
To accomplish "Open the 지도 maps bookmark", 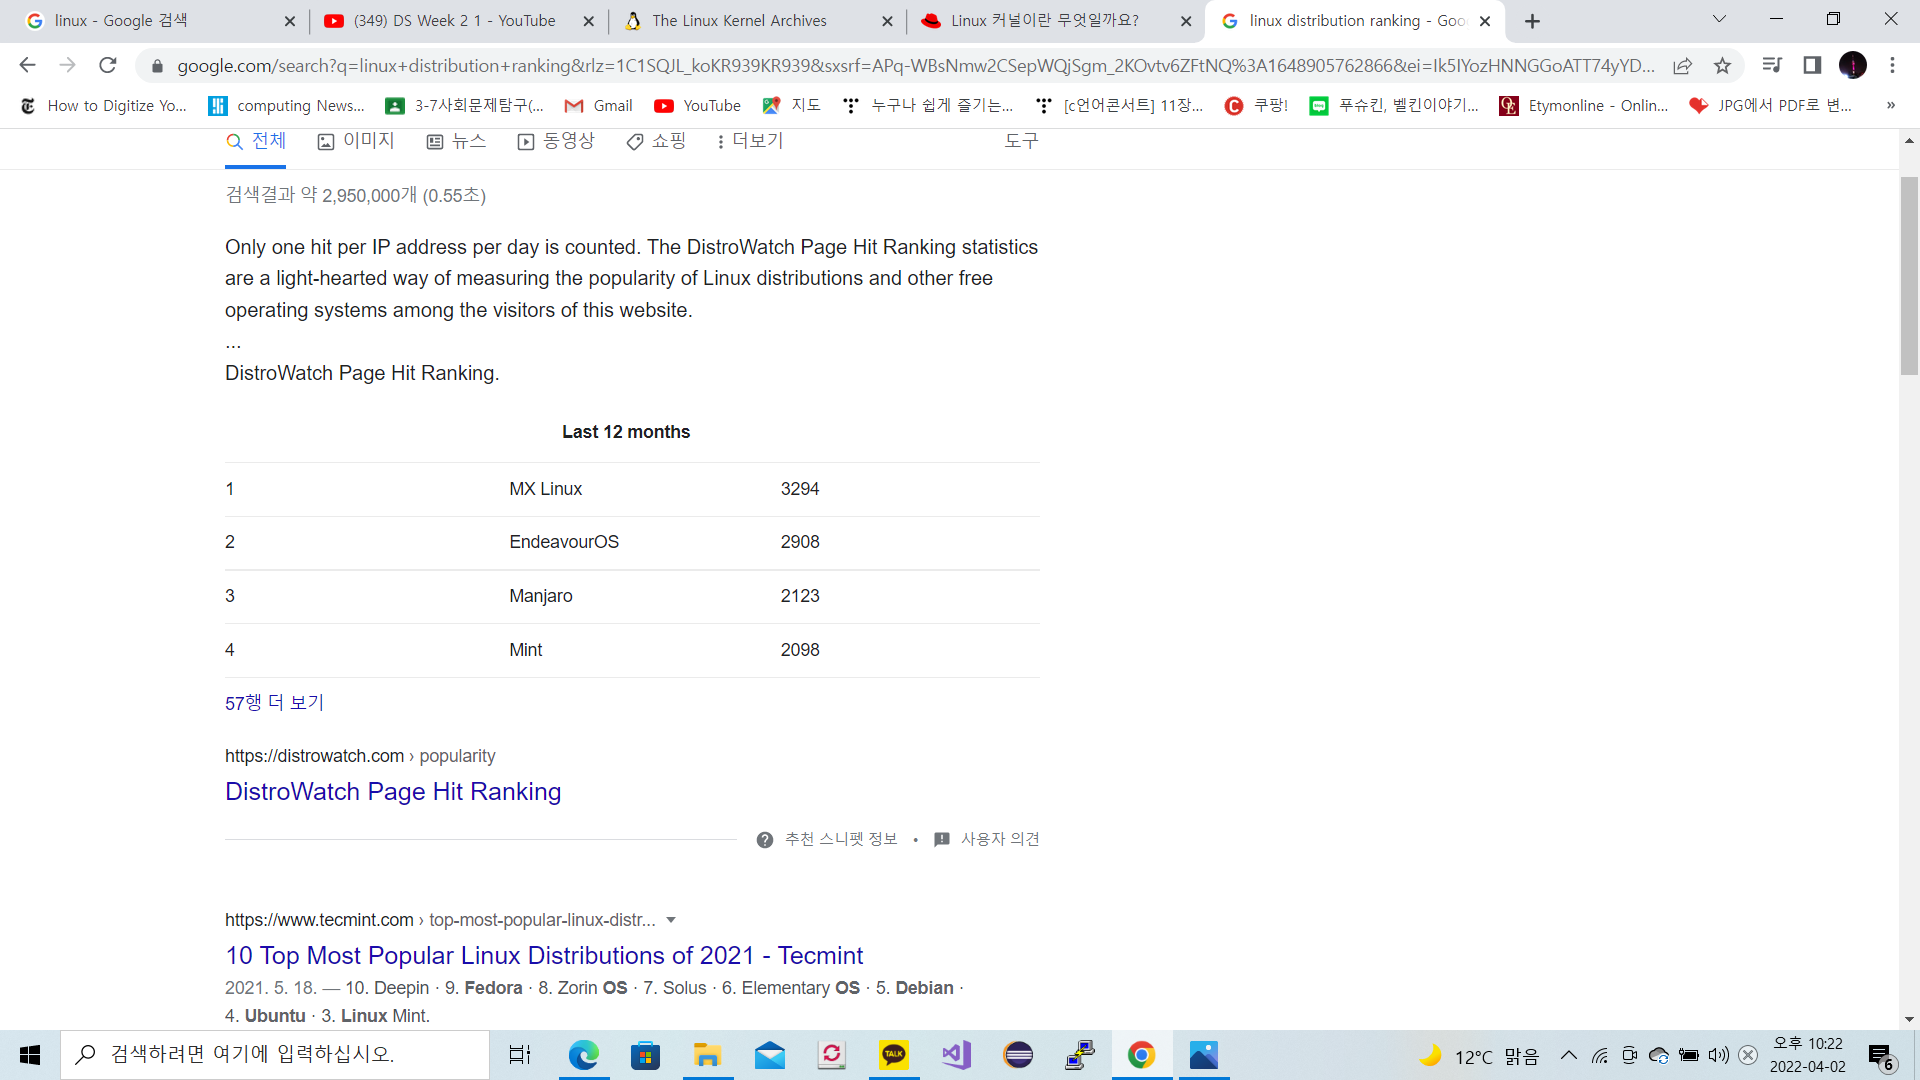I will click(x=791, y=106).
